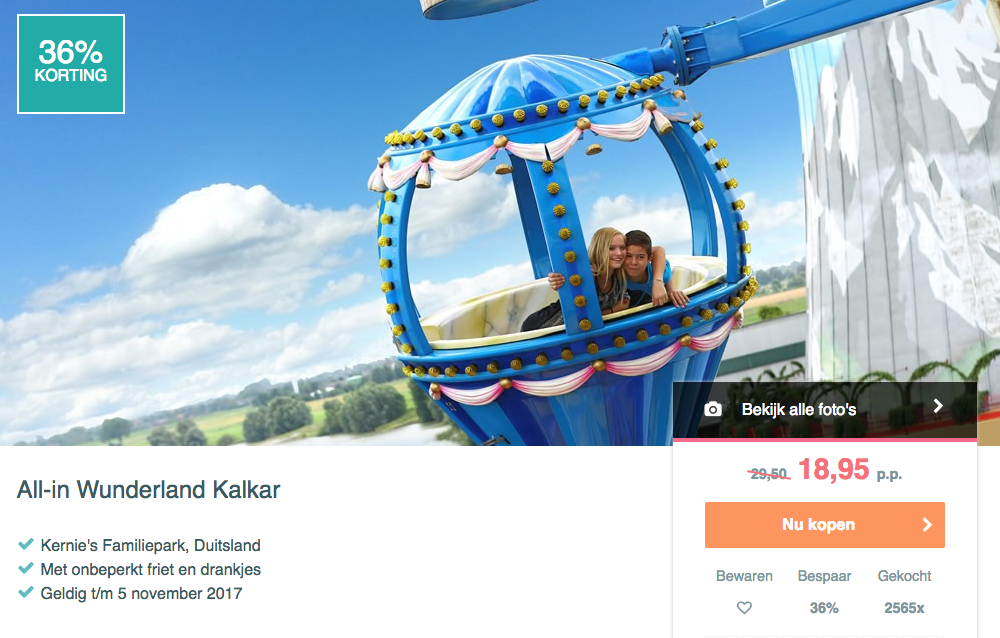
Task: Click the All-in Wunderland Kalkar title
Action: pyautogui.click(x=149, y=490)
